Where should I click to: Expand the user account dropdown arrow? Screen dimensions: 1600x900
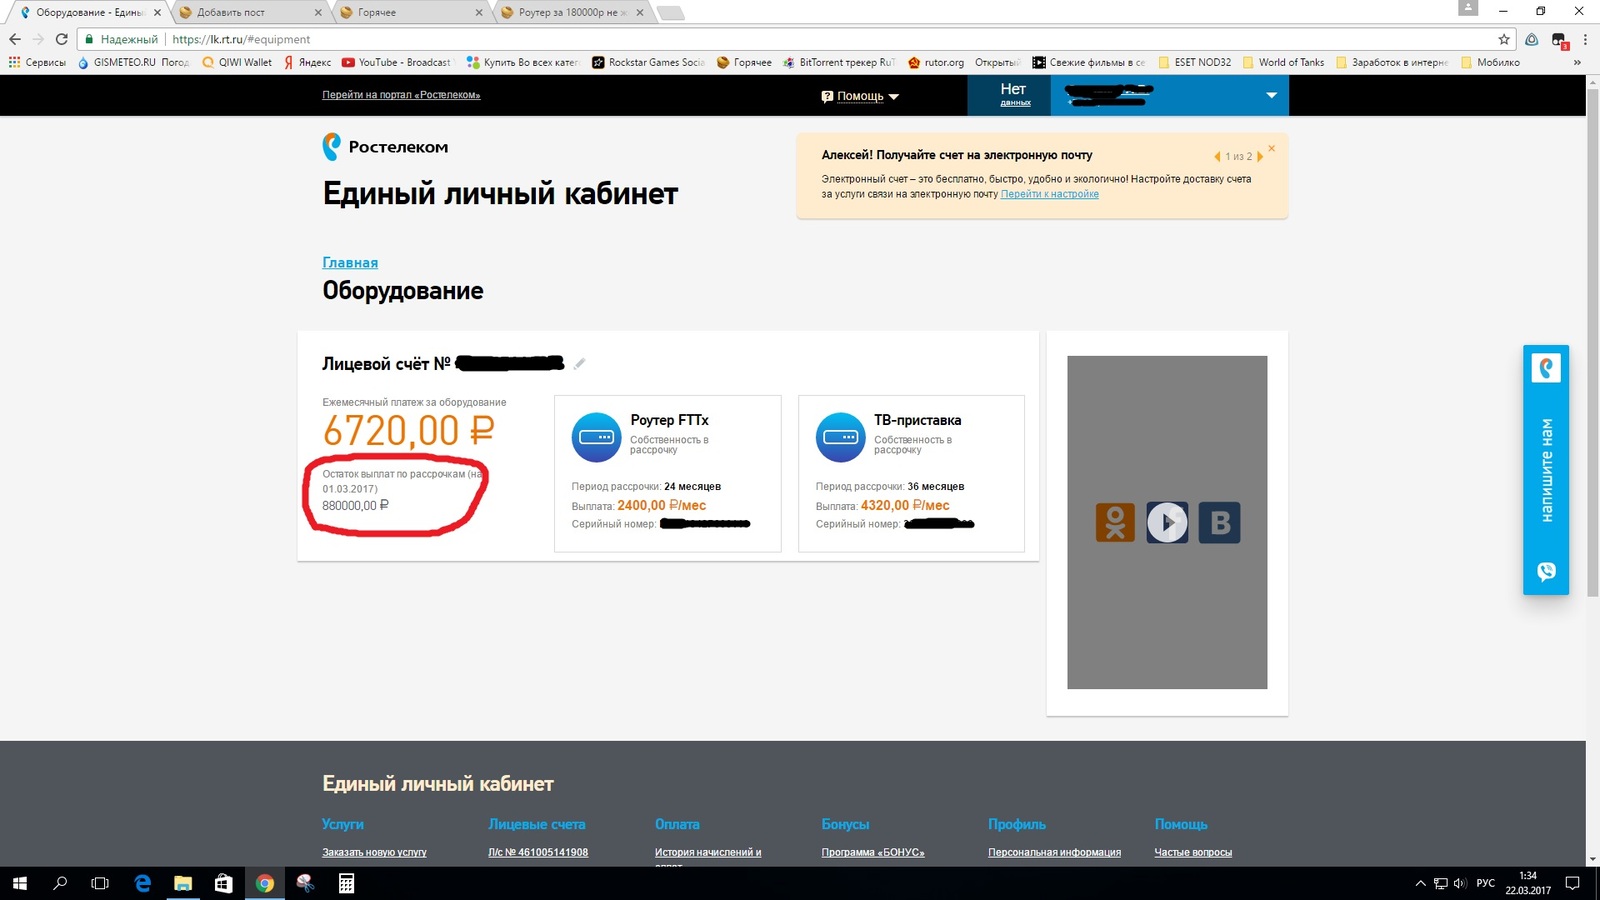pos(1271,96)
